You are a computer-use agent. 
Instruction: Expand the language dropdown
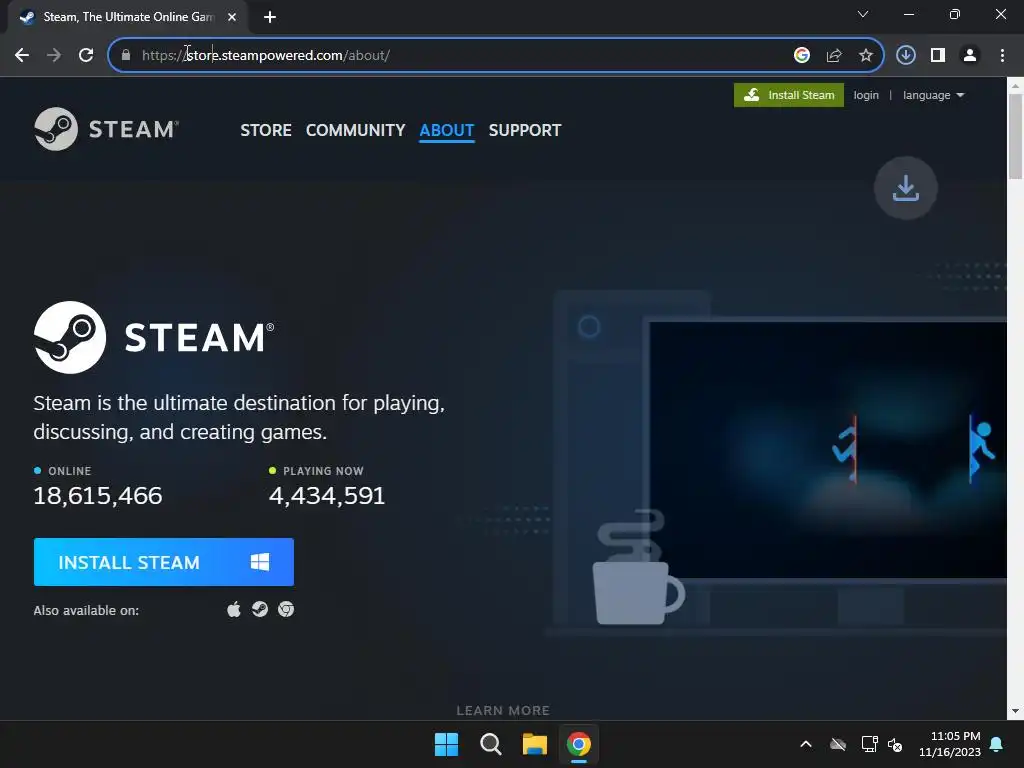(933, 95)
